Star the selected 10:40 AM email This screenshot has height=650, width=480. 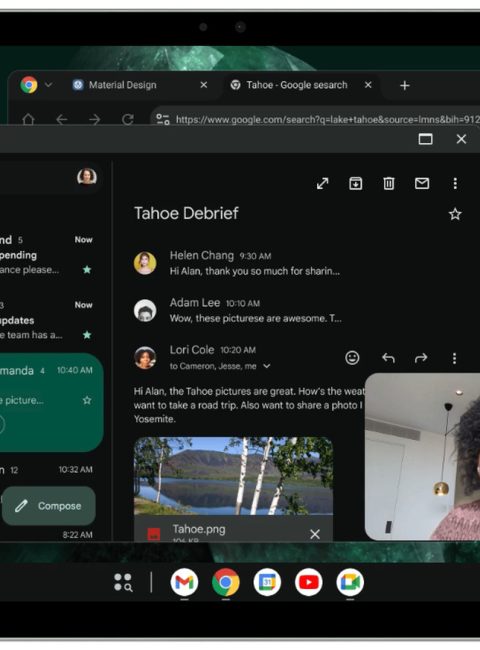[x=87, y=400]
